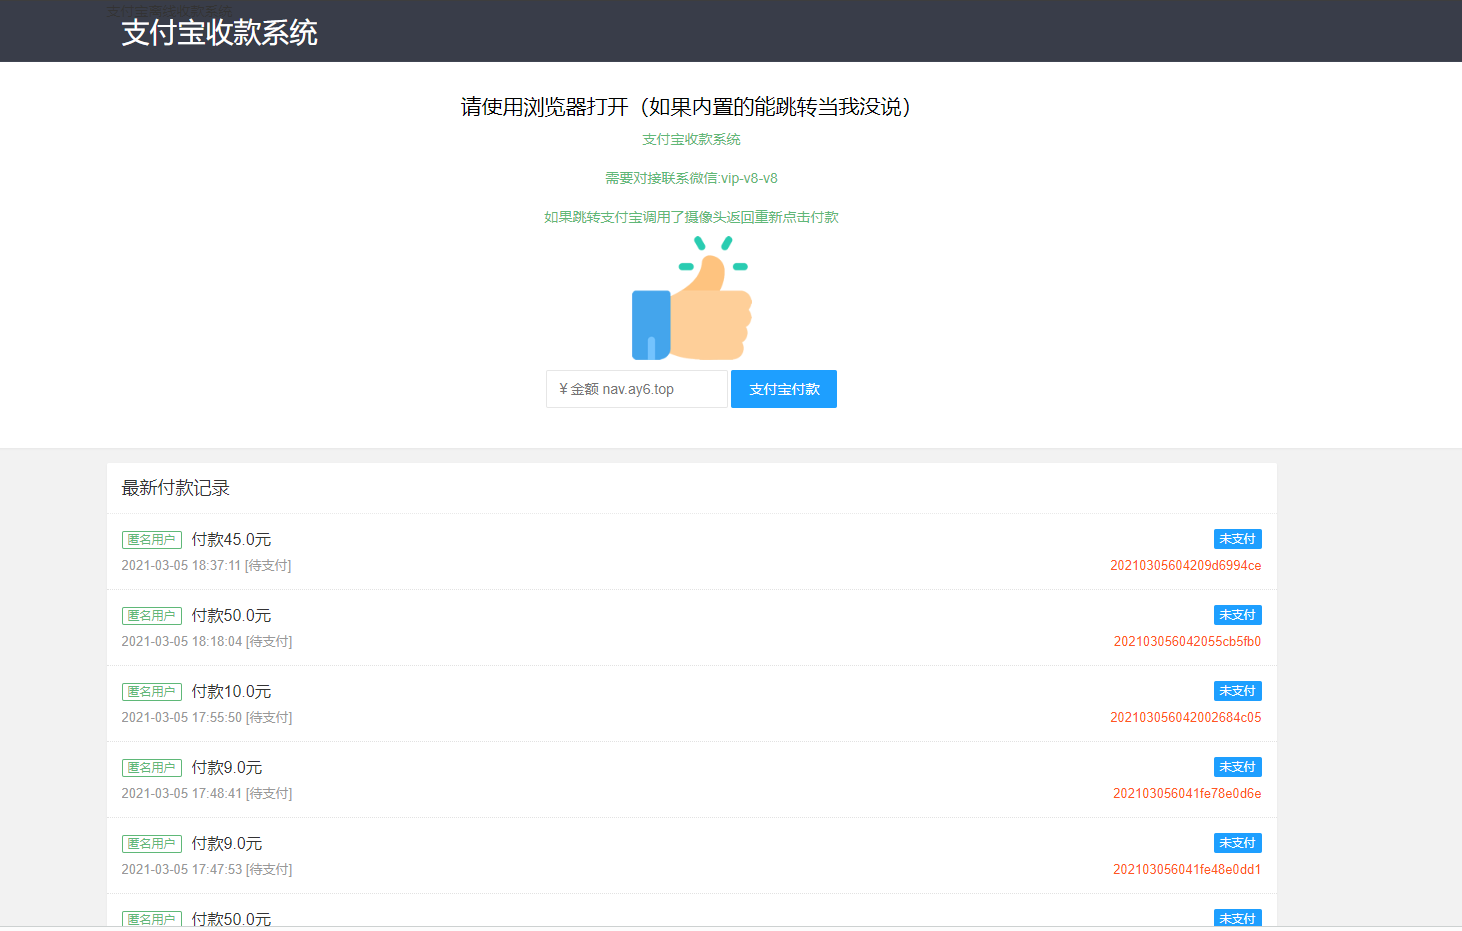
Task: Click the 付款50.0元 record dated 18:18:04
Action: coord(231,616)
